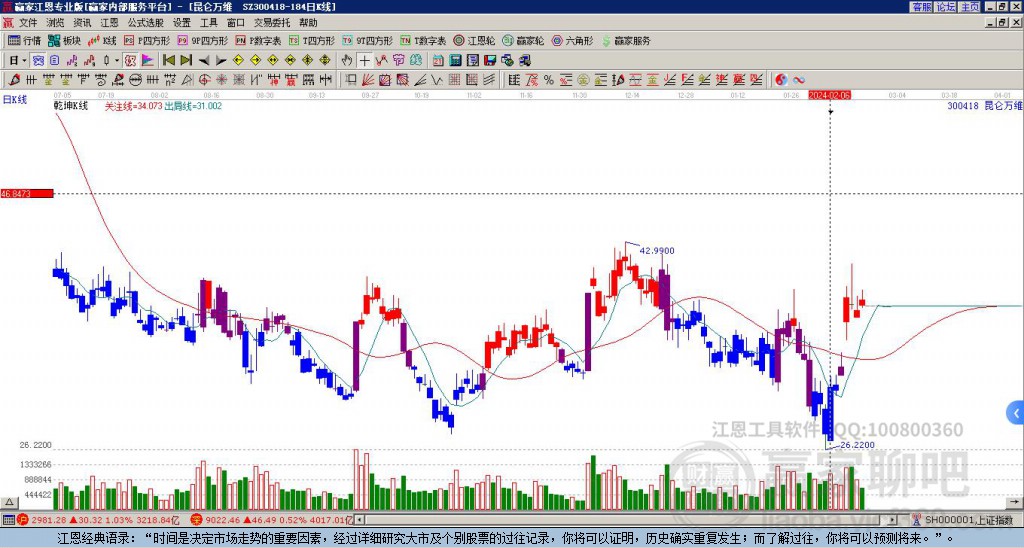Click the truck icon in toolbar

click(524, 61)
